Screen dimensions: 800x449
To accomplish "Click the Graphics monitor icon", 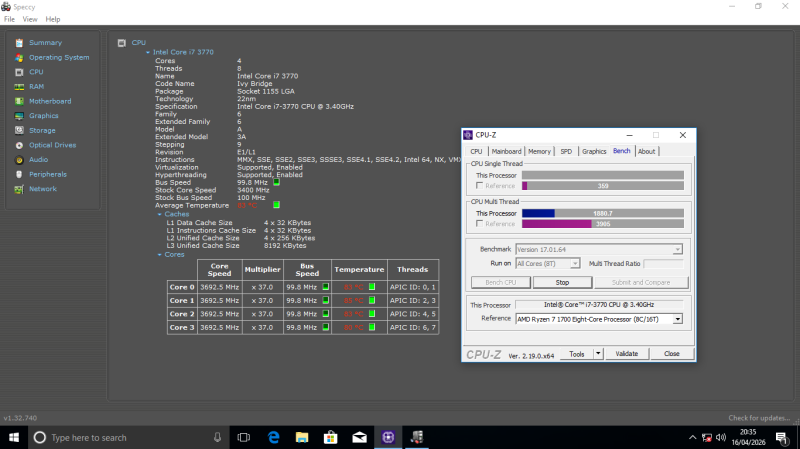I will coord(19,116).
